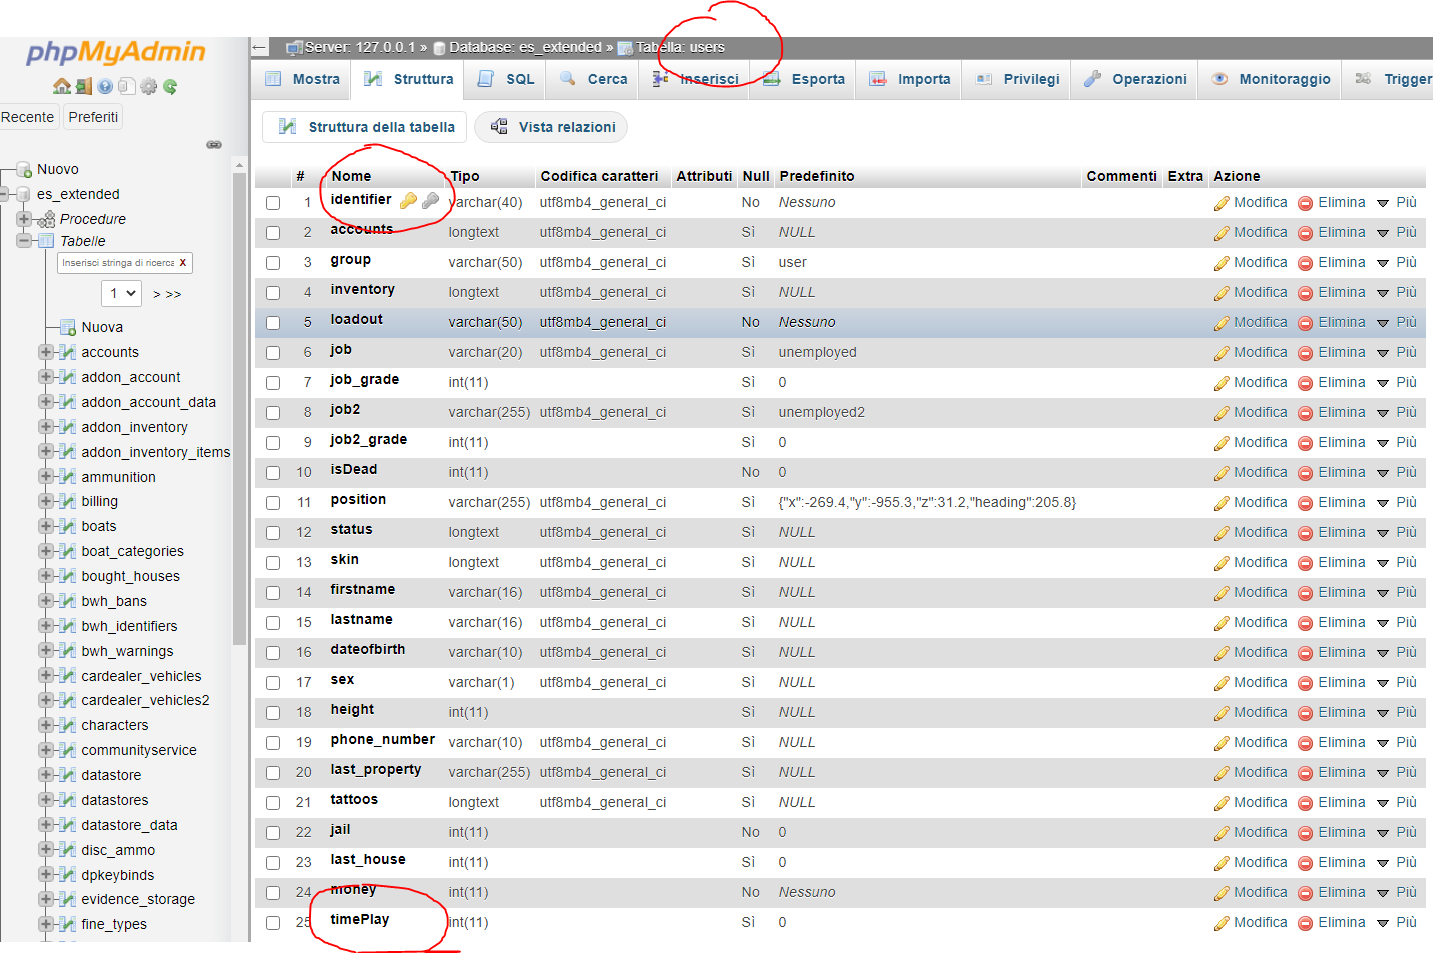Click the table search input field
The width and height of the screenshot is (1433, 953).
point(120,262)
